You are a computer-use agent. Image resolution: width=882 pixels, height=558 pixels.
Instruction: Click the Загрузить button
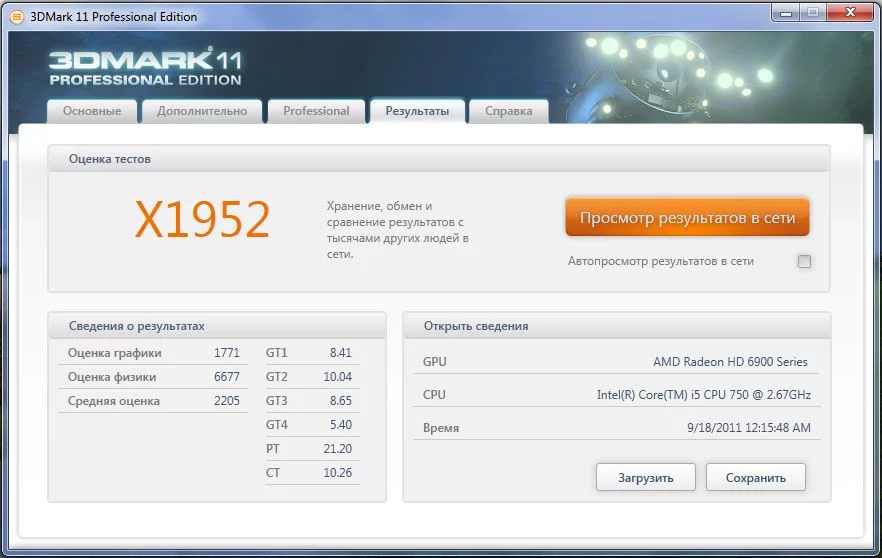(x=646, y=478)
